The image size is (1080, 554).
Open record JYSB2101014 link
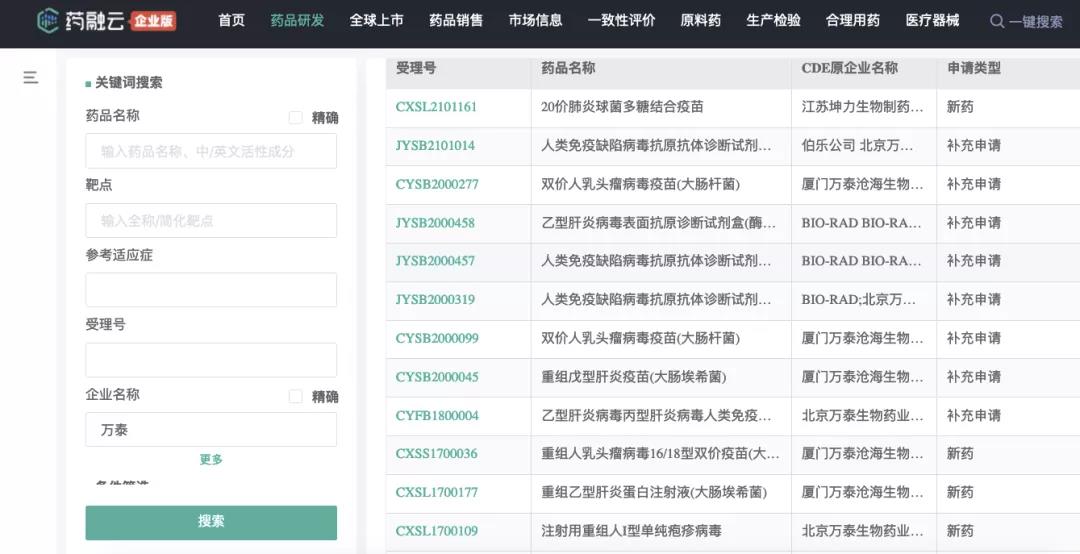(x=435, y=146)
